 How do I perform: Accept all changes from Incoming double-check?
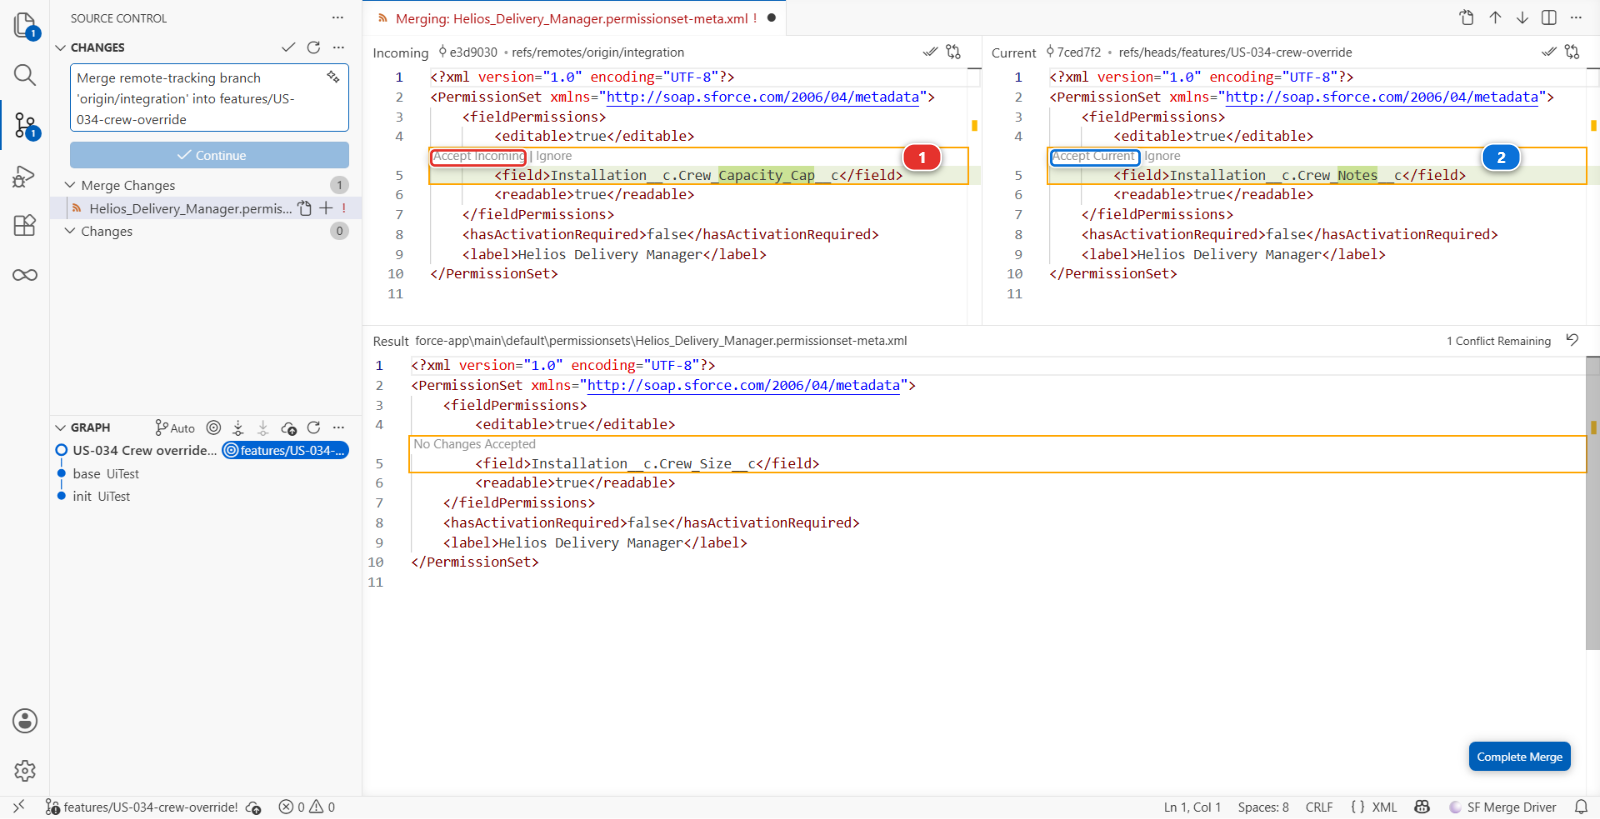930,52
